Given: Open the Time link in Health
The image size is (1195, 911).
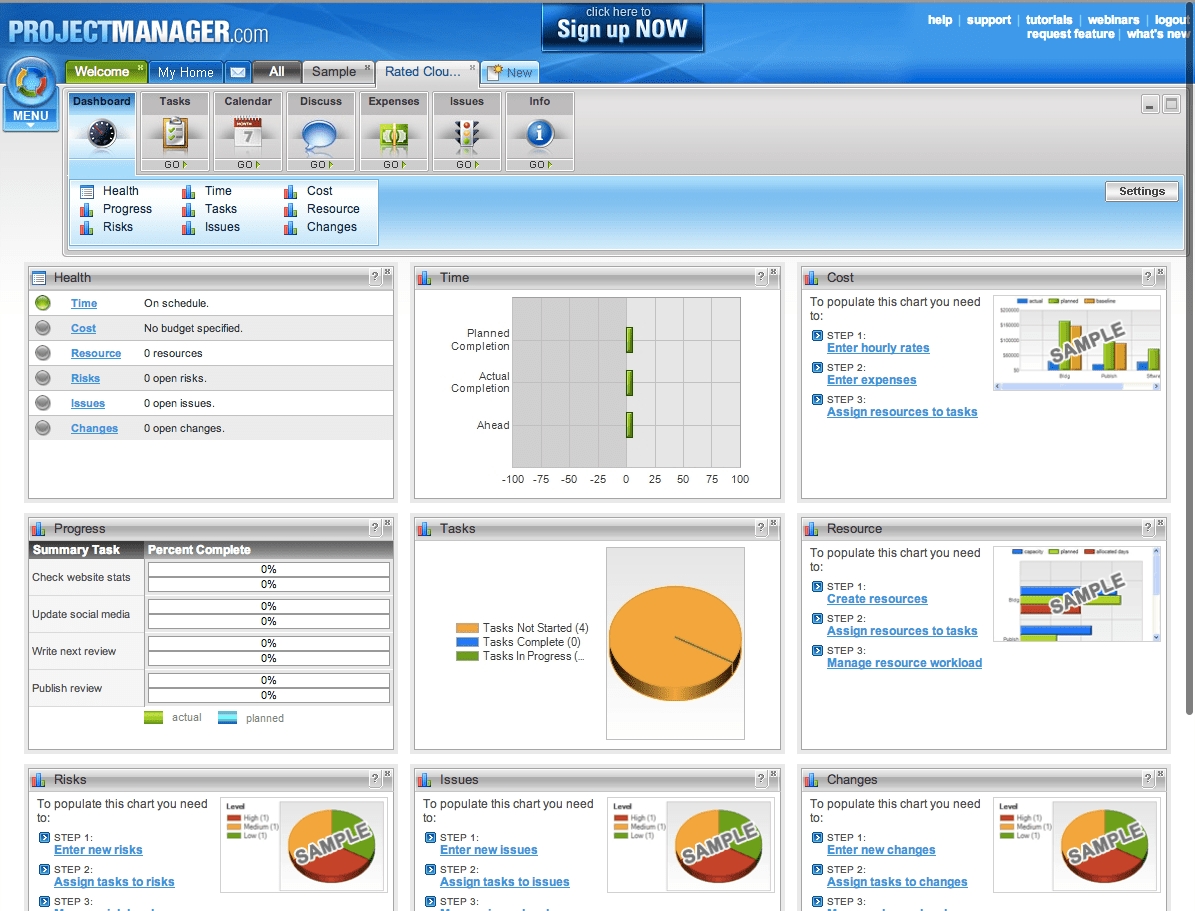Looking at the screenshot, I should tap(84, 303).
